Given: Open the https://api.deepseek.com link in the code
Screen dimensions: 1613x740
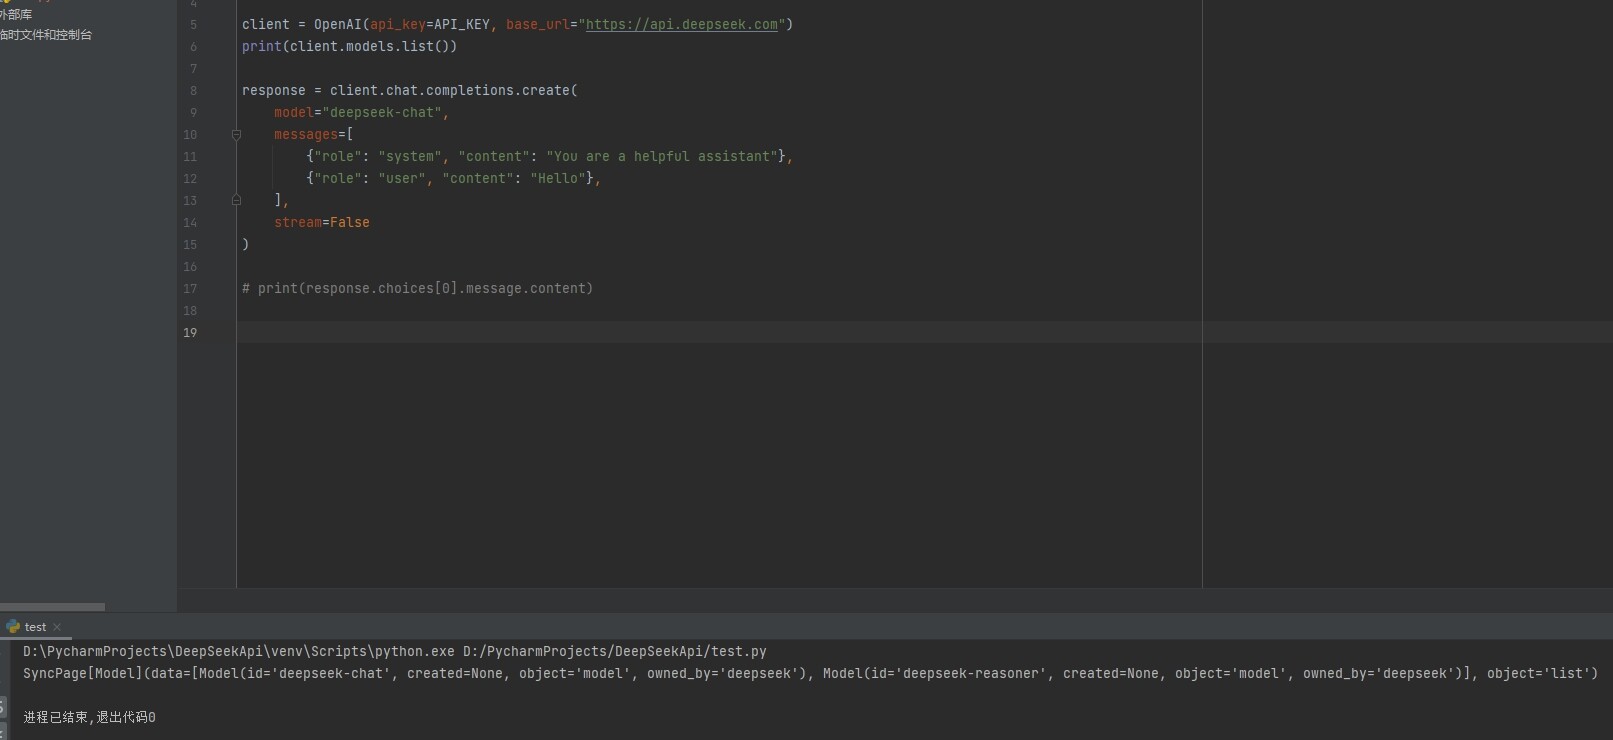Looking at the screenshot, I should [x=681, y=24].
